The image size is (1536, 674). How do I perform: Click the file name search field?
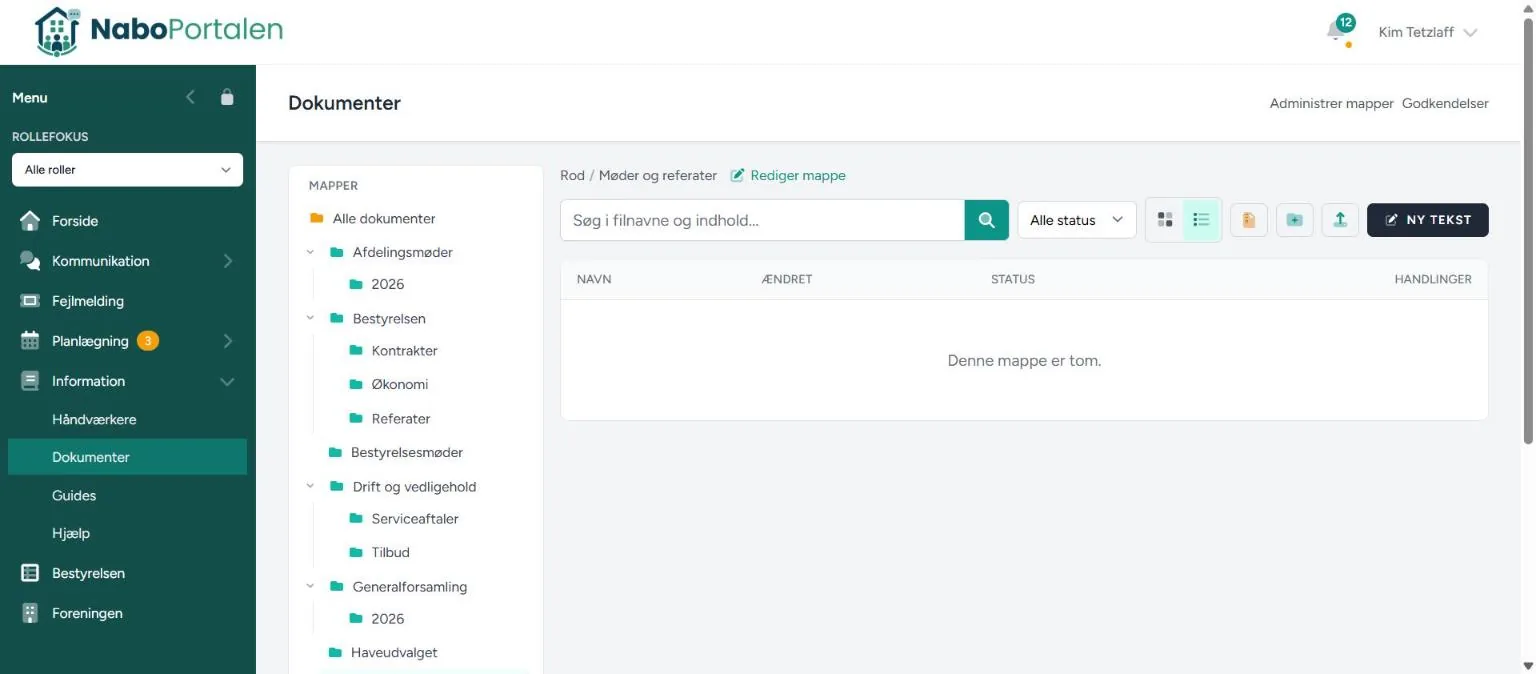[x=762, y=220]
